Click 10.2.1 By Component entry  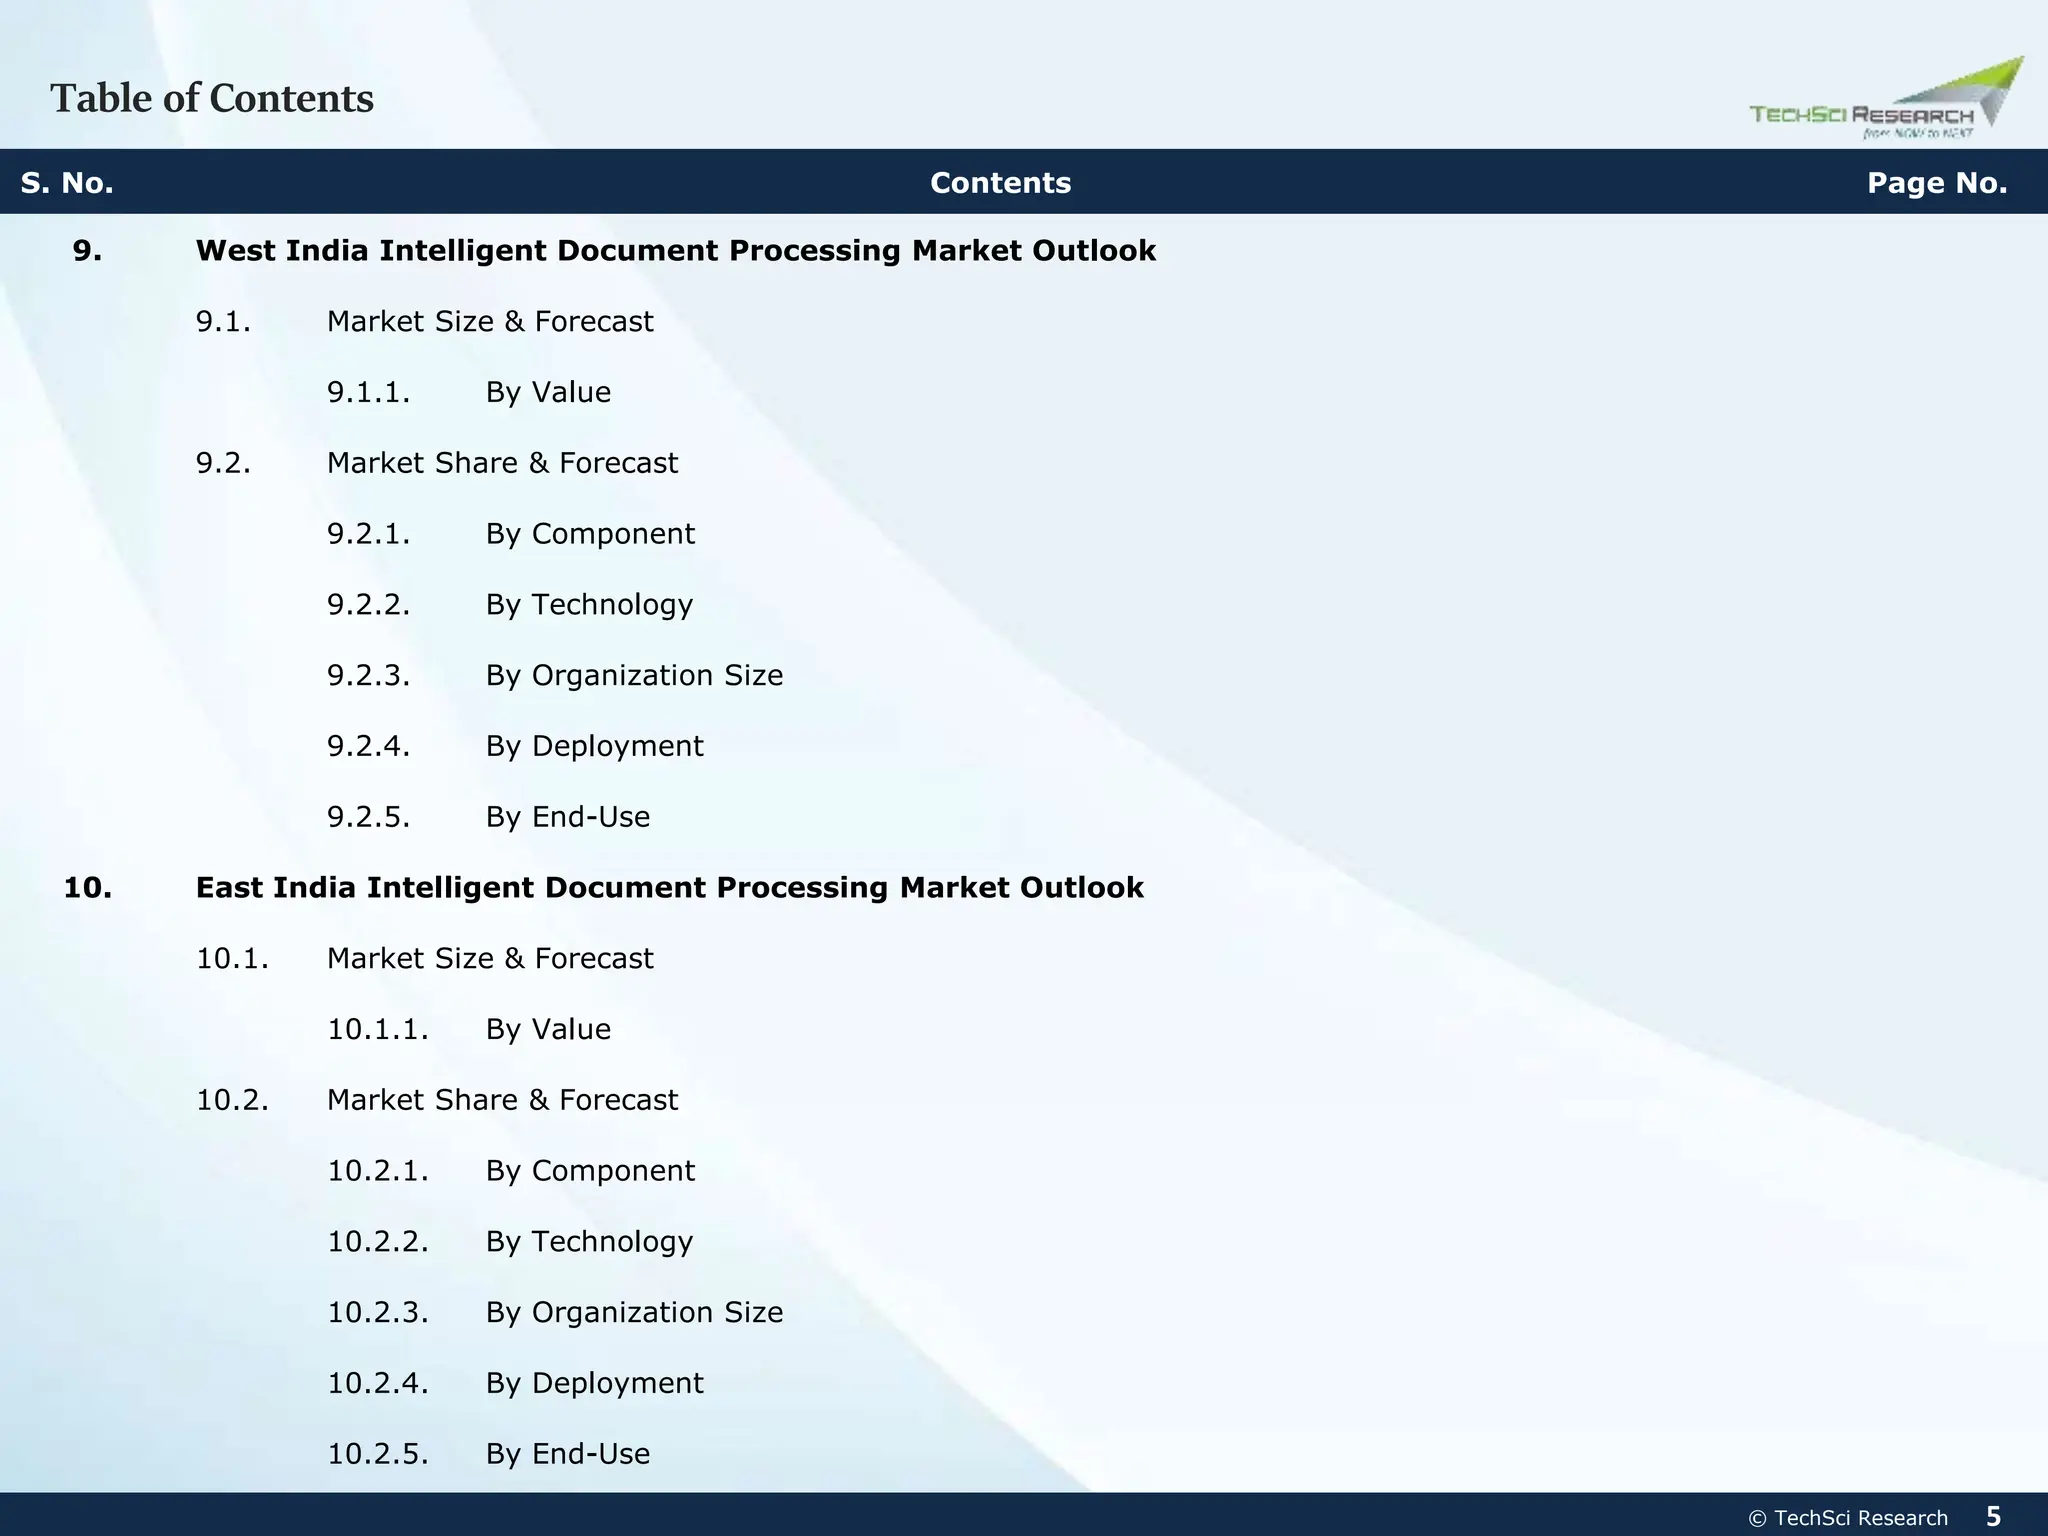(590, 1170)
